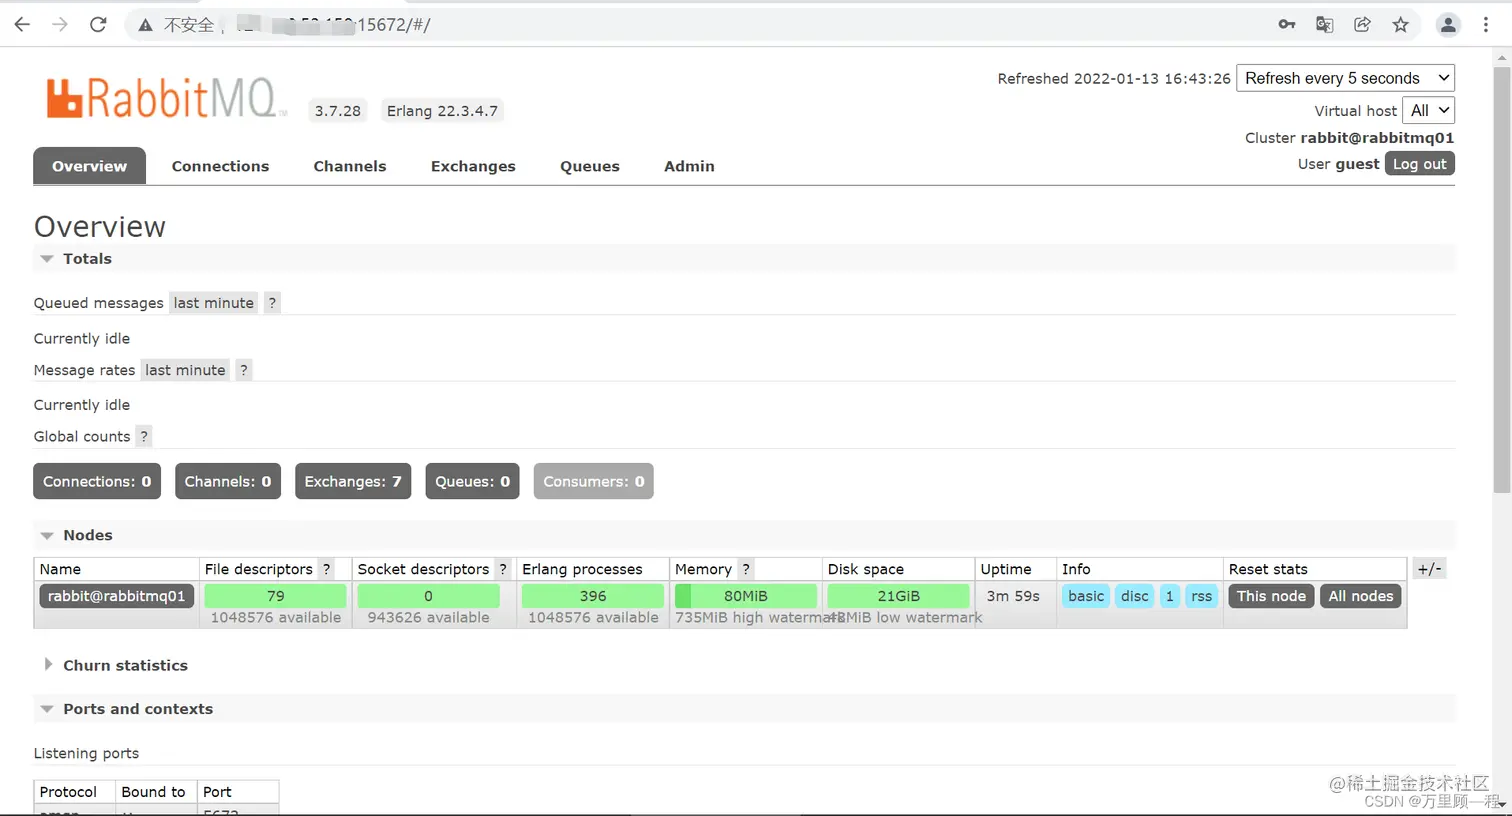Click the Disk space 21GiB bar

coord(899,596)
